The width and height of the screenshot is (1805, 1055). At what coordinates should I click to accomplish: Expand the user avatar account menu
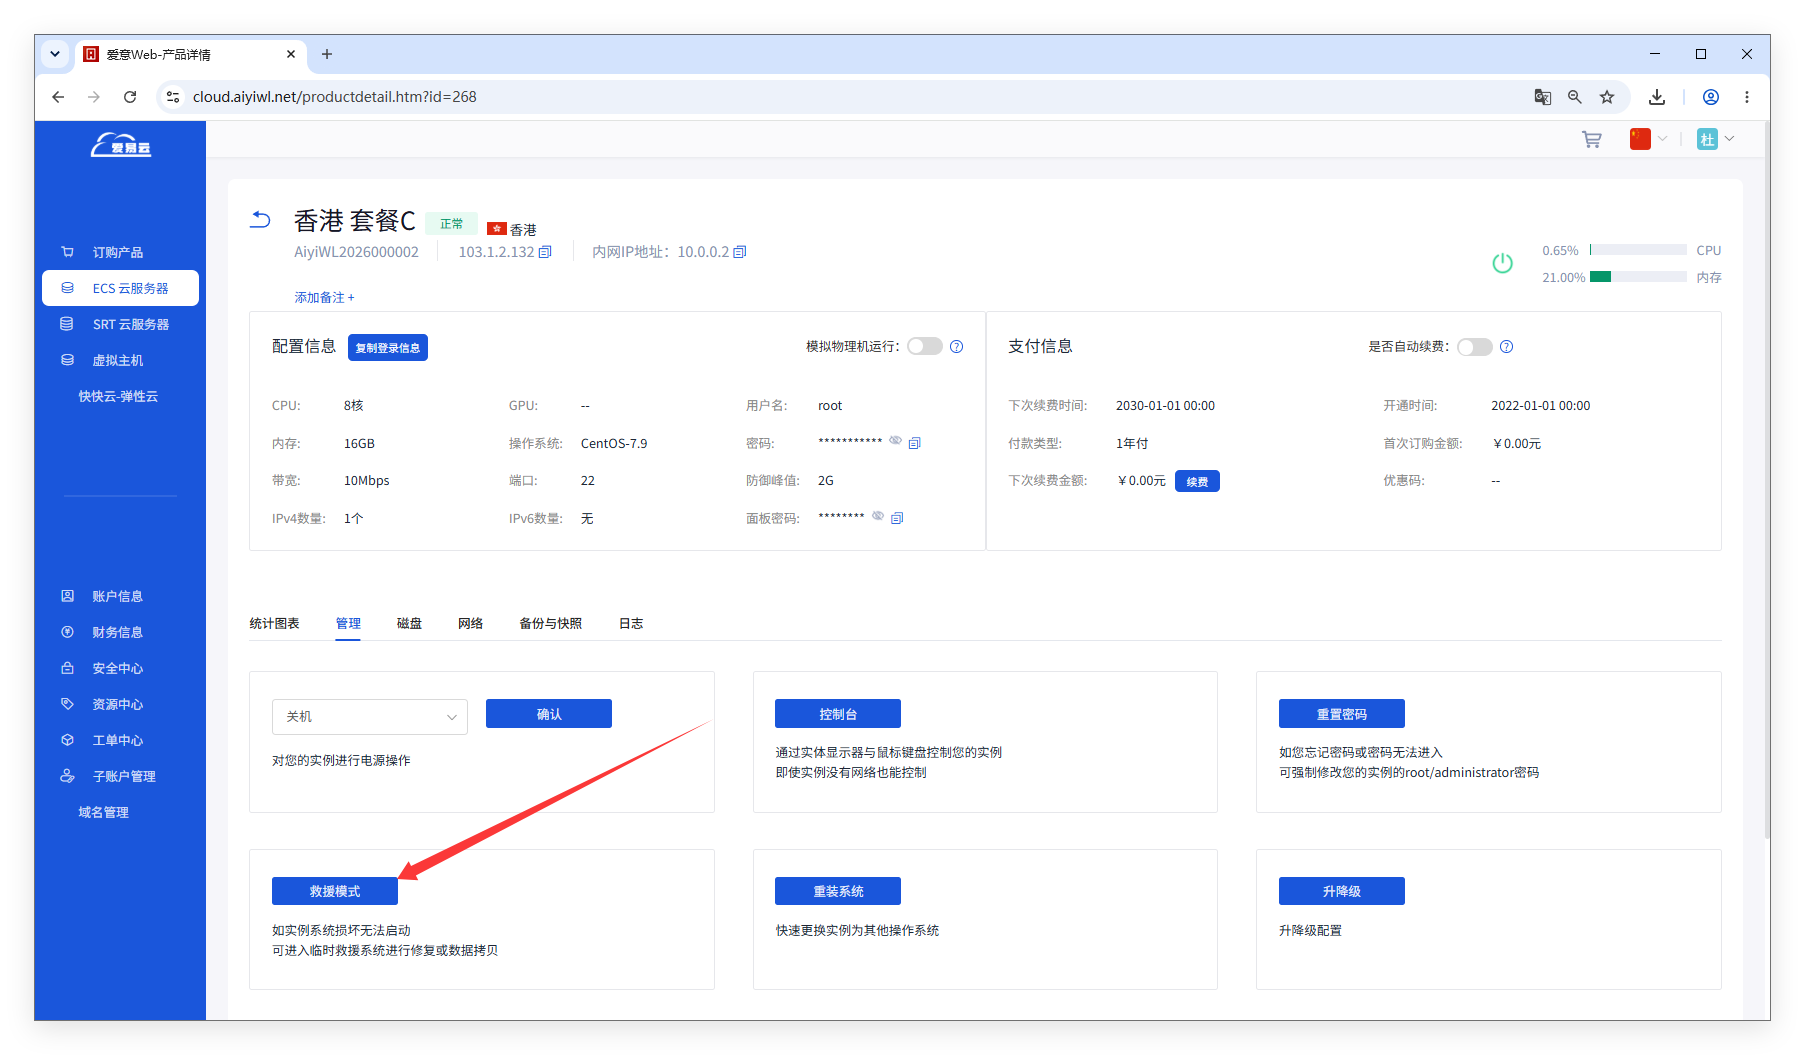(1715, 139)
